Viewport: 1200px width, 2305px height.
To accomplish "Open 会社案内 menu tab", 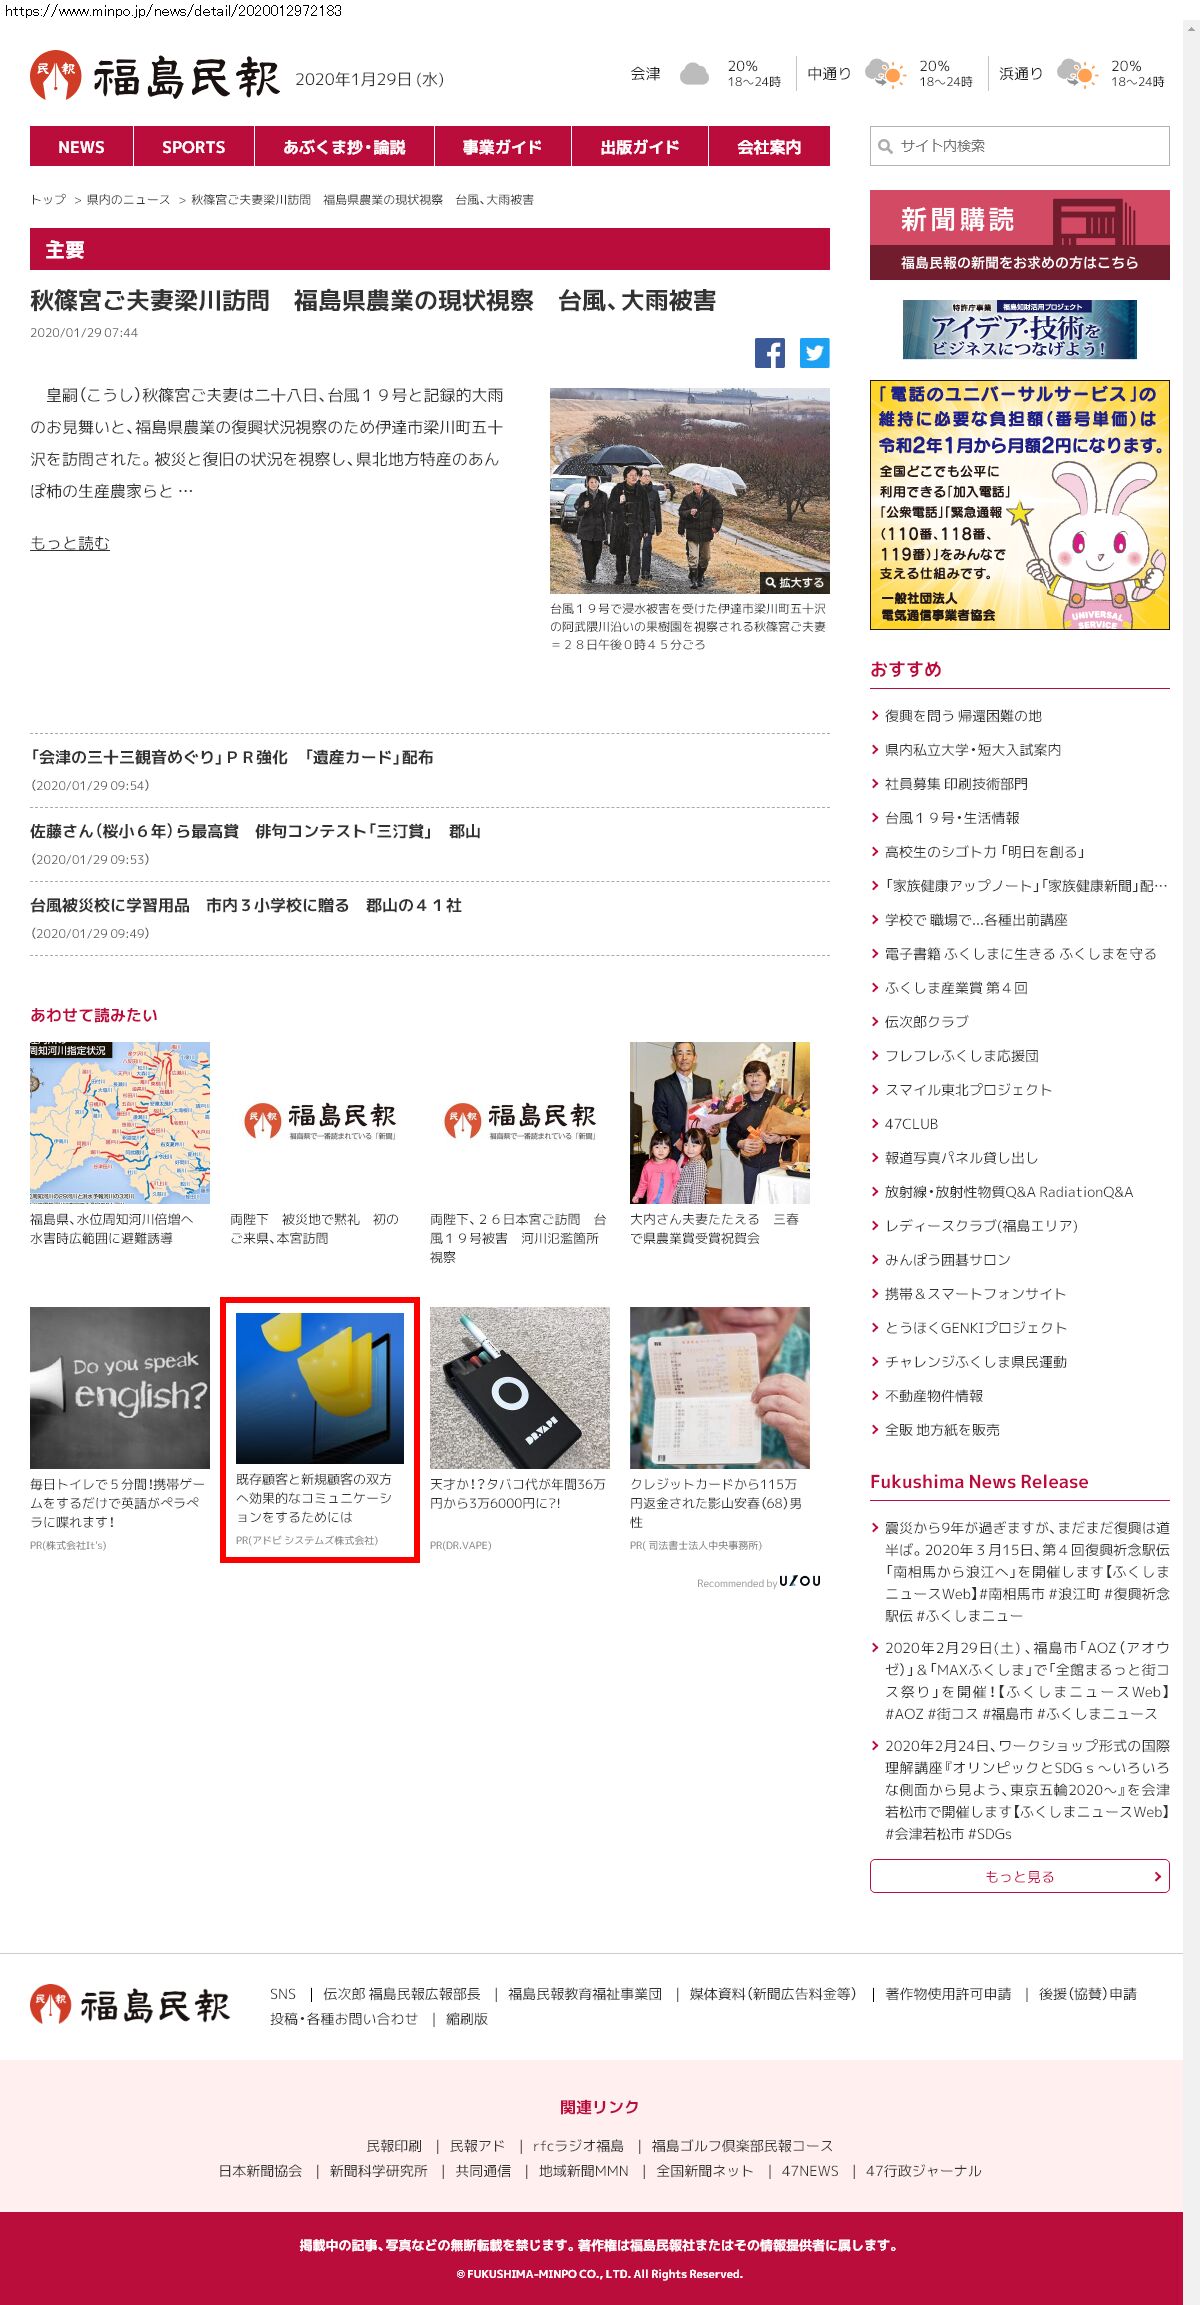I will click(x=769, y=146).
